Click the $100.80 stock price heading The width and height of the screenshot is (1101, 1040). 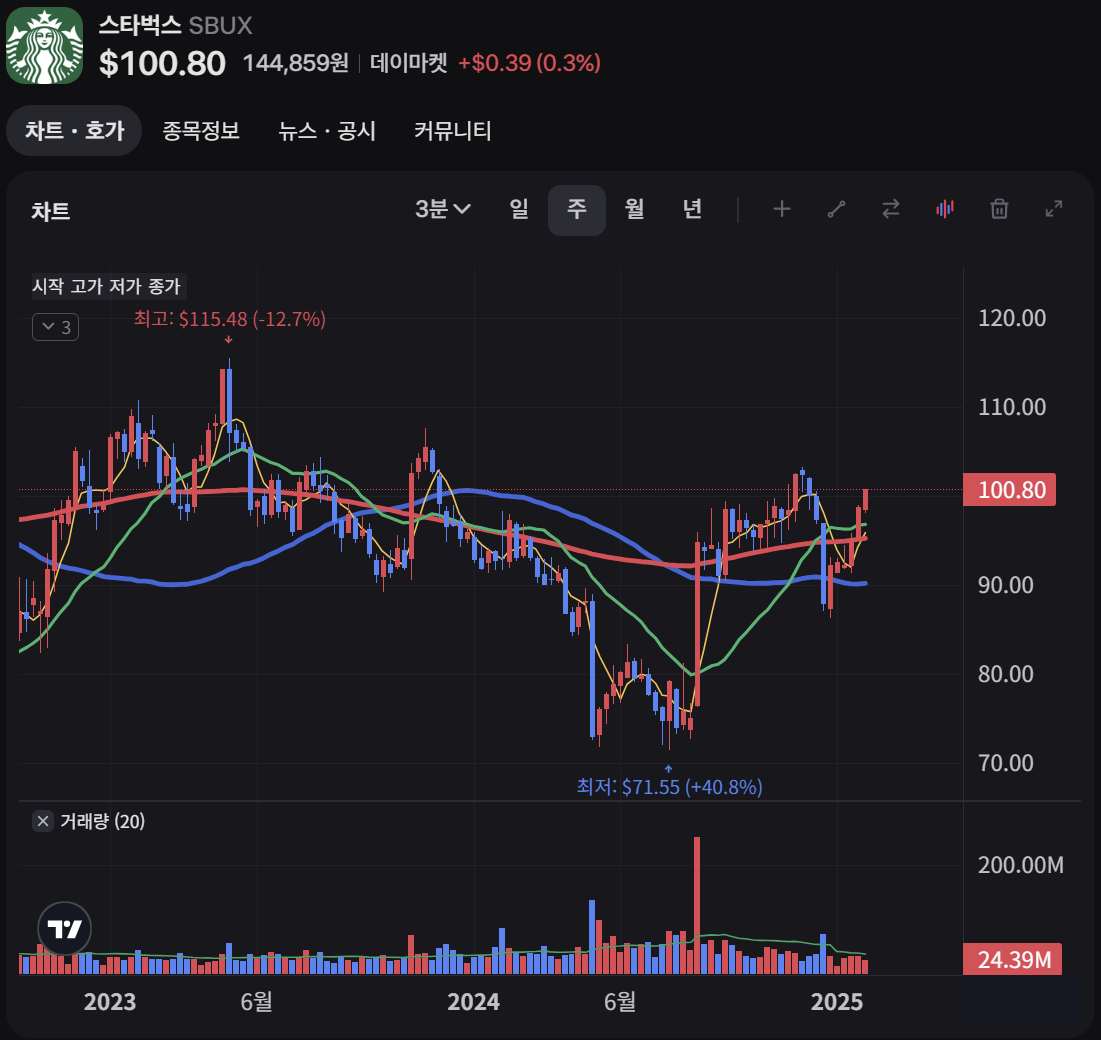tap(162, 63)
